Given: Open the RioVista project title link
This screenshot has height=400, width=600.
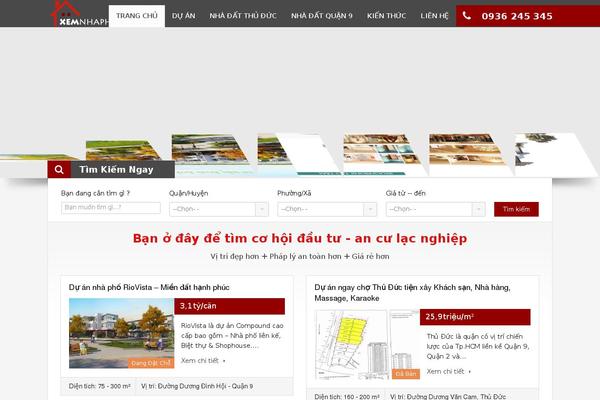Looking at the screenshot, I should coord(149,287).
